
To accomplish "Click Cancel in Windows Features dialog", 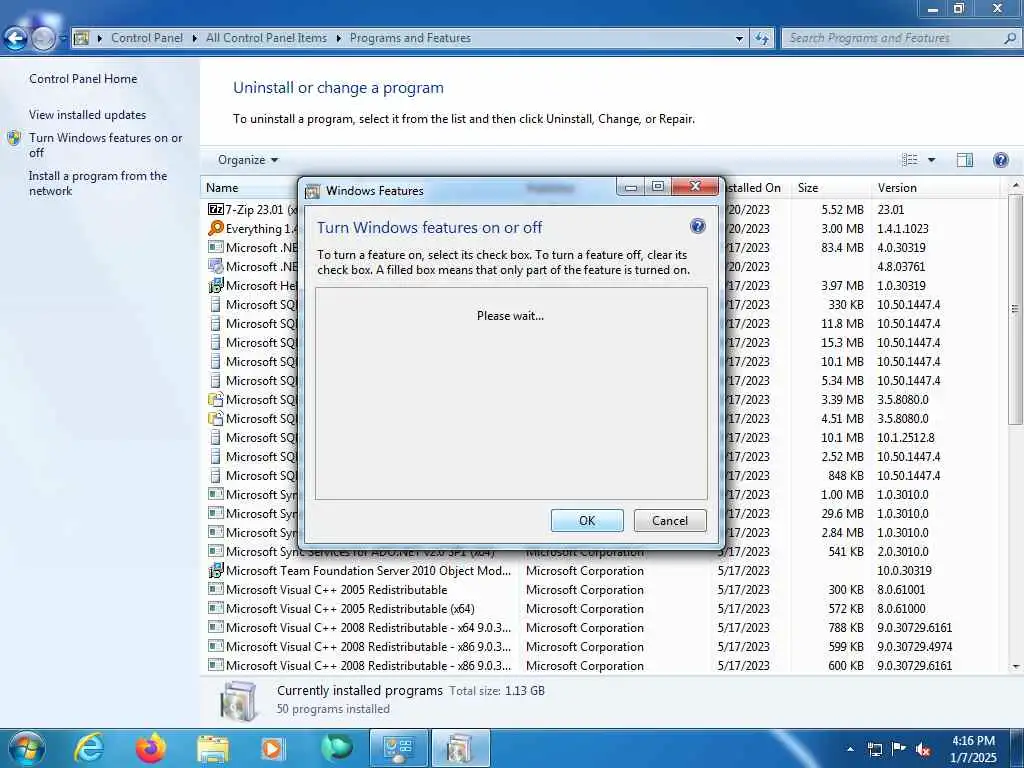I will click(670, 520).
